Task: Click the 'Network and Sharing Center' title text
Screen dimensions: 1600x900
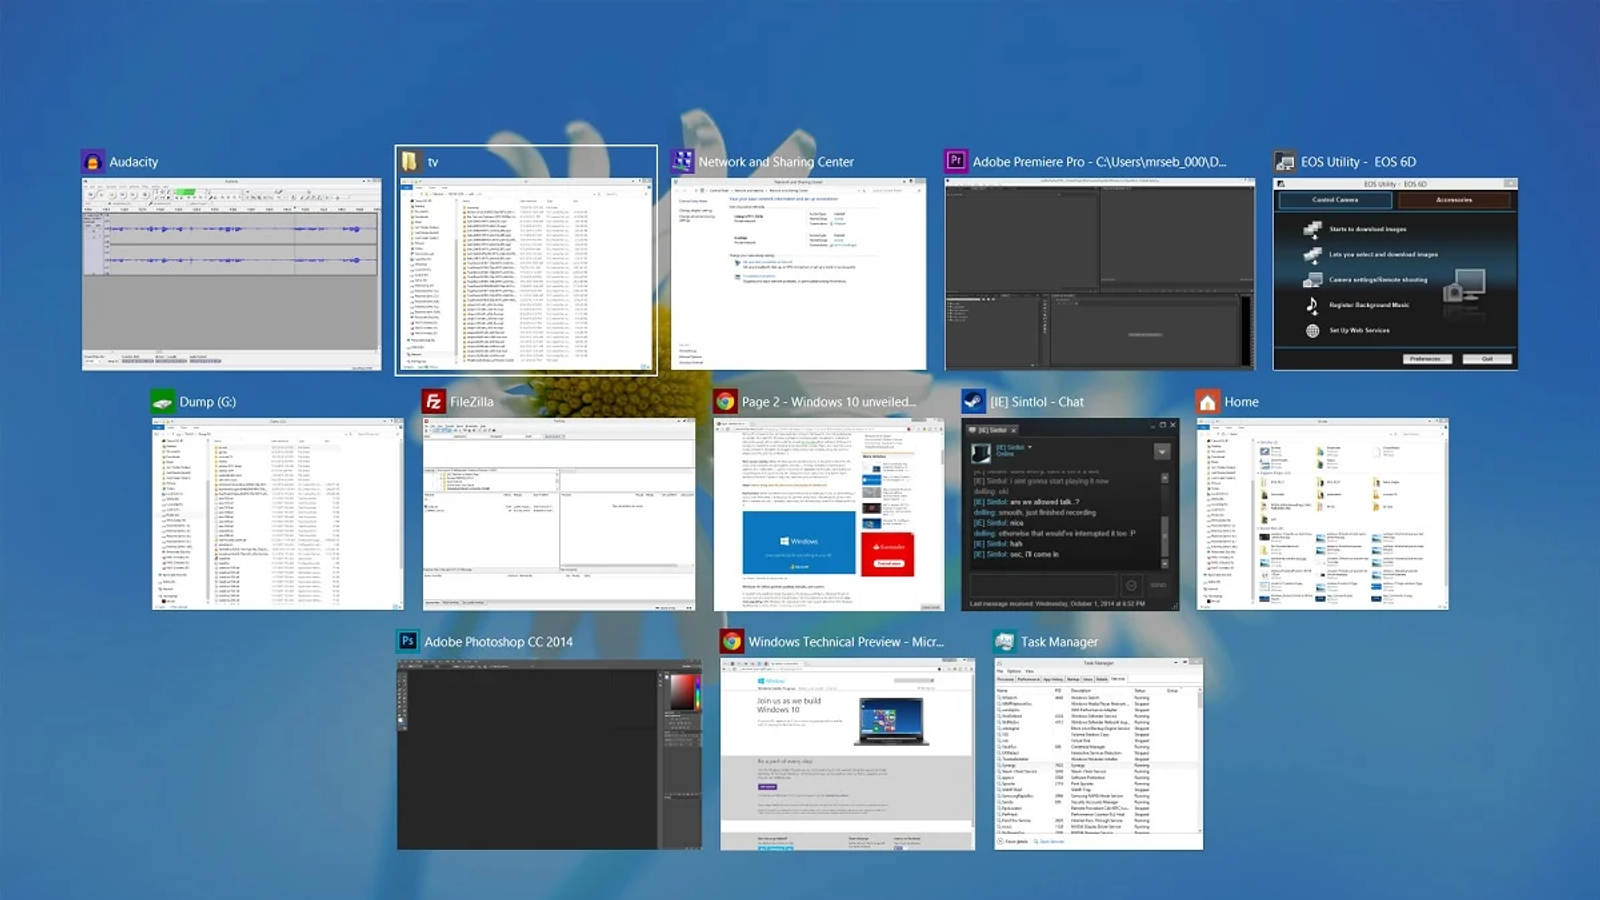Action: click(x=776, y=162)
